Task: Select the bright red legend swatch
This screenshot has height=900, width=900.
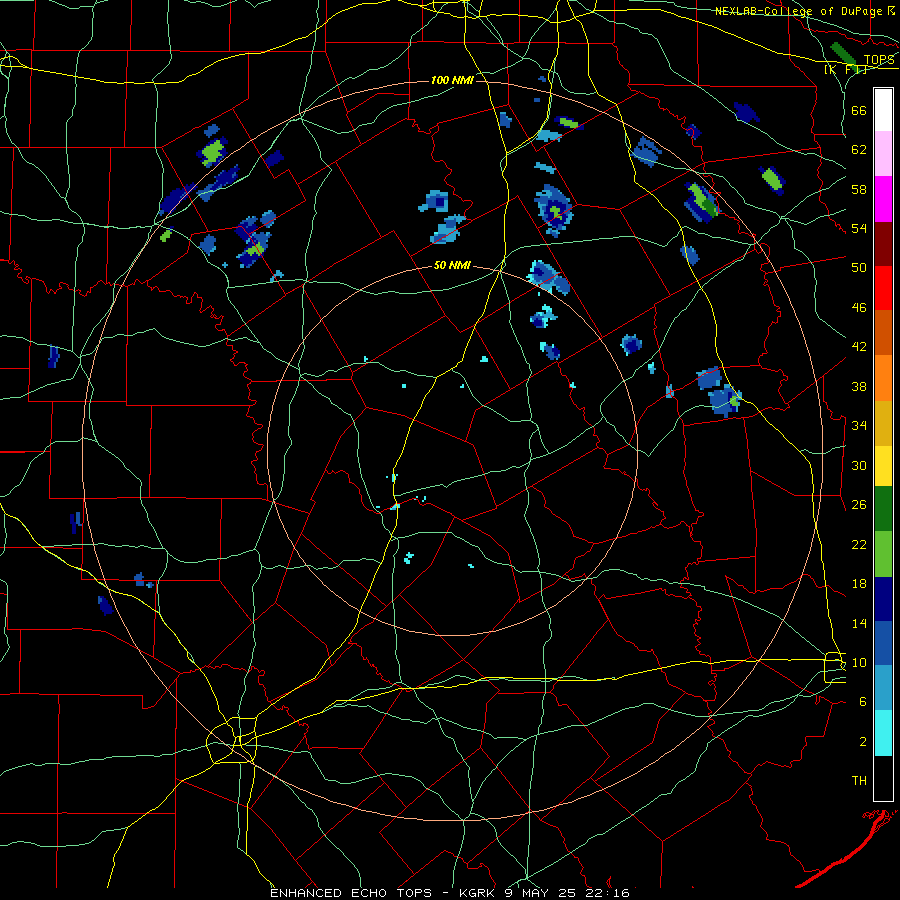Action: point(883,288)
